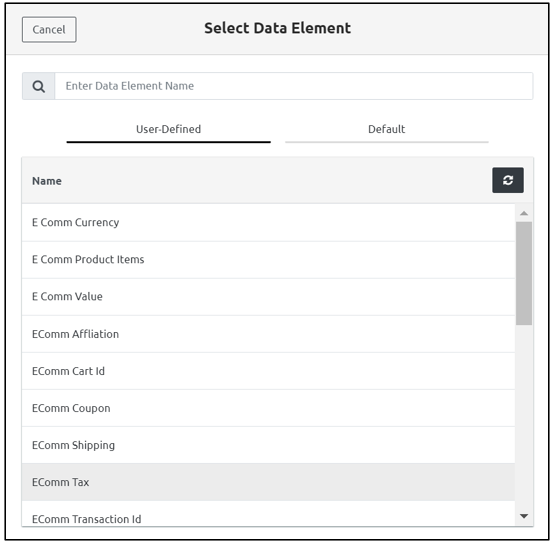Select the highlighted EComm Tax row
This screenshot has width=552, height=543.
pyautogui.click(x=268, y=482)
